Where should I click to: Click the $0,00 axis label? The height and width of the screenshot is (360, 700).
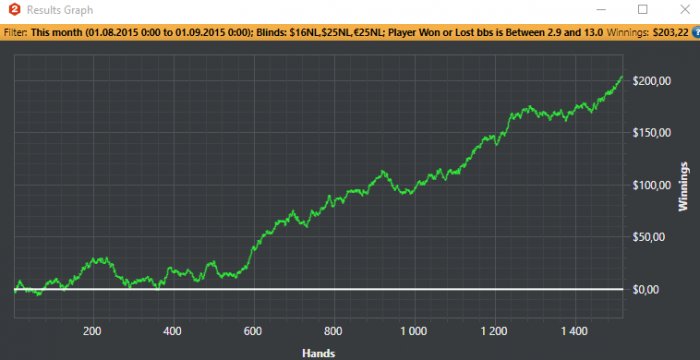647,289
